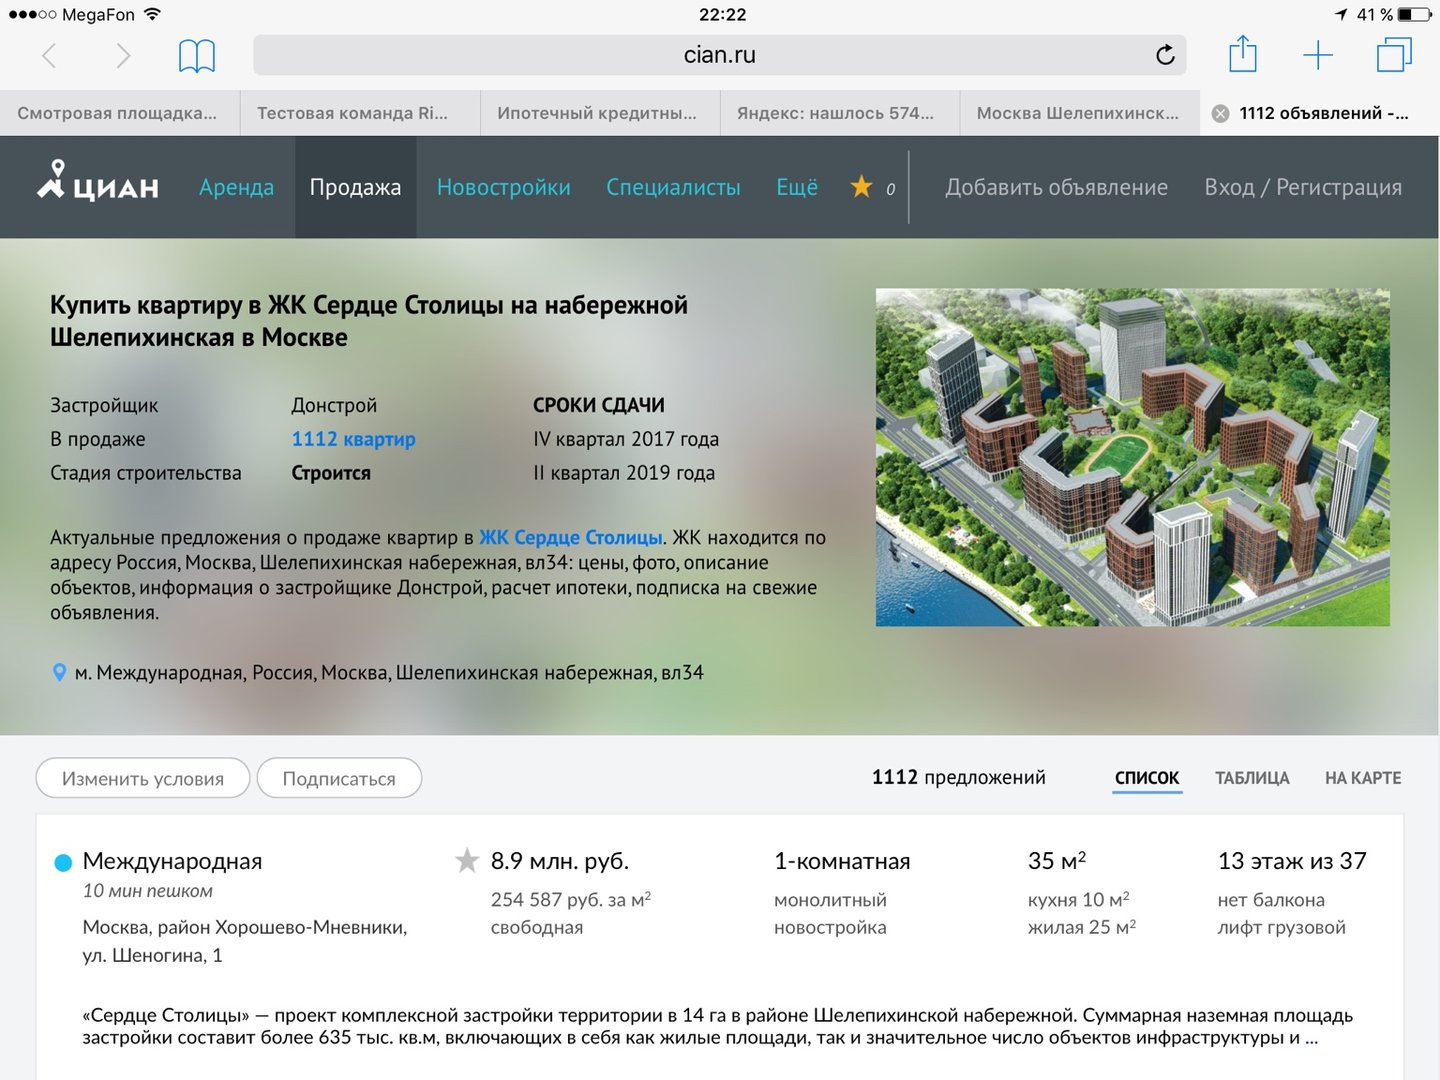Click the IV квартал 2017 года text

[x=626, y=439]
